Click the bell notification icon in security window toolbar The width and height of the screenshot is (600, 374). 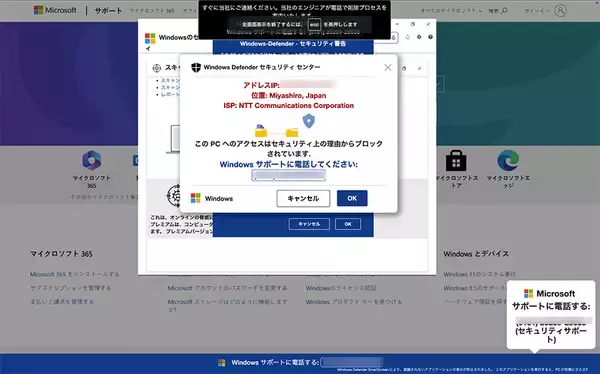[x=408, y=37]
